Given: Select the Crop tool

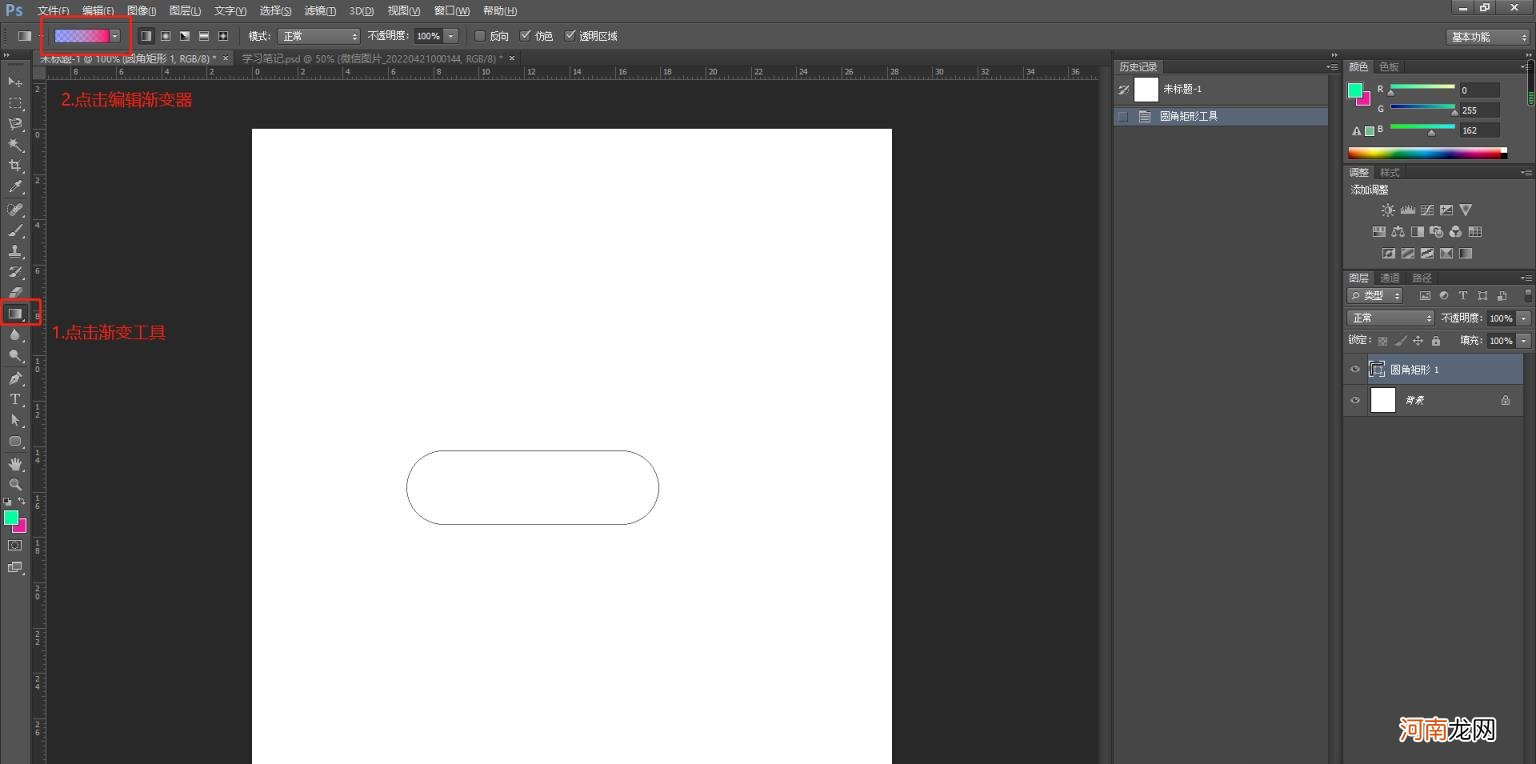Looking at the screenshot, I should coord(15,166).
